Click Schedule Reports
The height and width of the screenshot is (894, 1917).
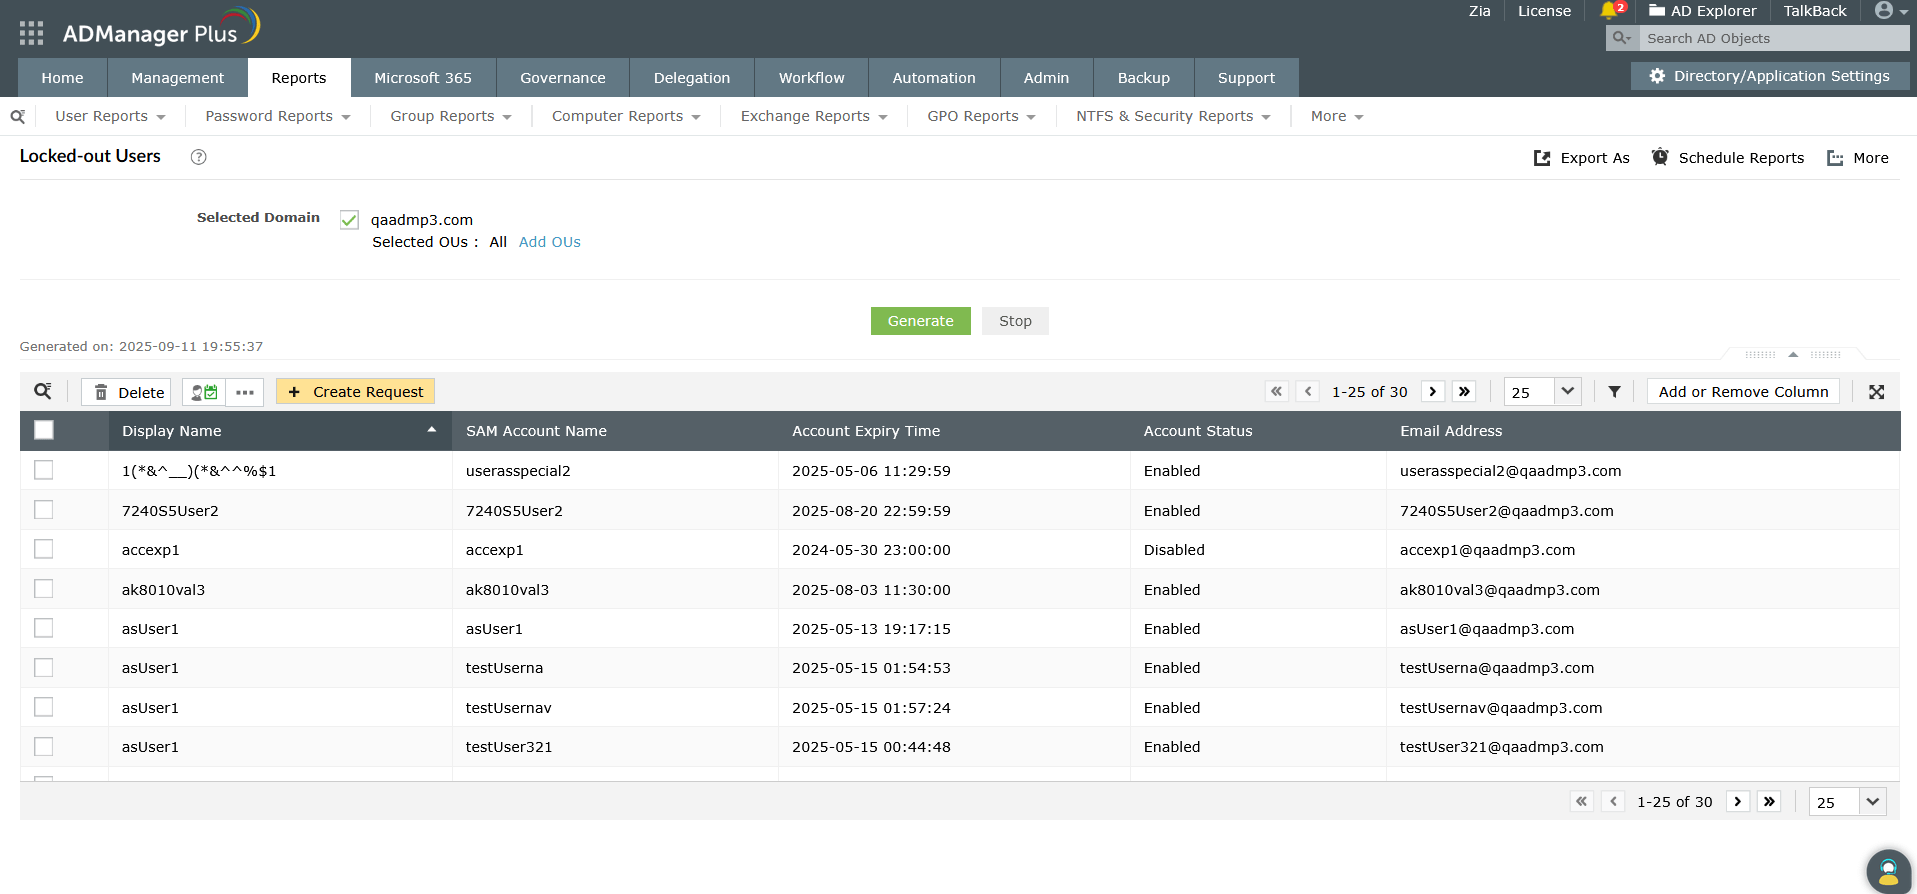[x=1728, y=158]
